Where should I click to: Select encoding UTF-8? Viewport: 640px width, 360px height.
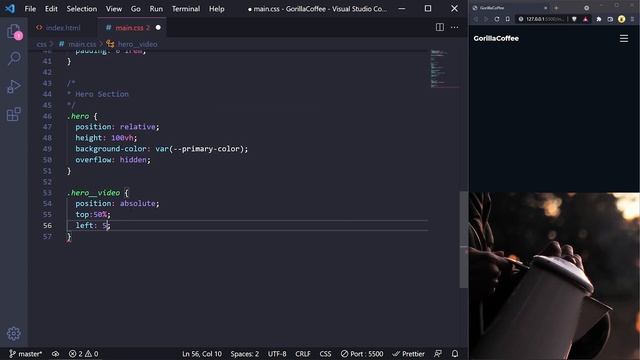pyautogui.click(x=277, y=354)
